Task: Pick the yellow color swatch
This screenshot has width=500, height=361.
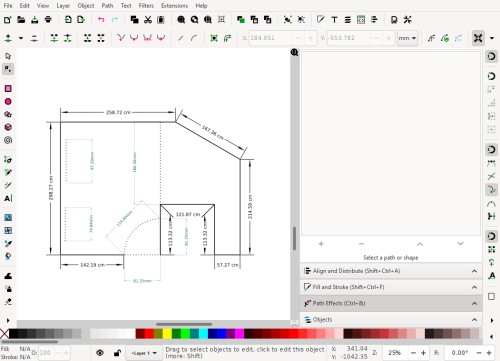Action: click(x=167, y=334)
